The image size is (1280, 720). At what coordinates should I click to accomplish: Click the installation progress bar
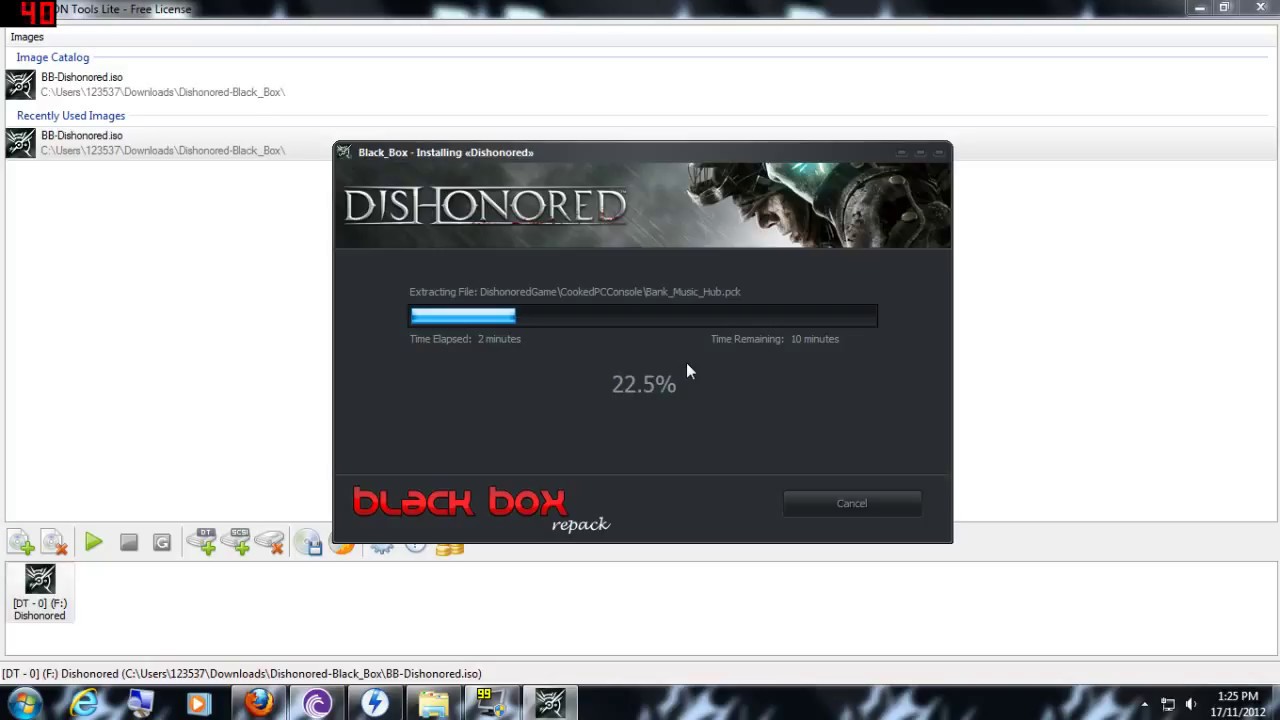click(643, 316)
